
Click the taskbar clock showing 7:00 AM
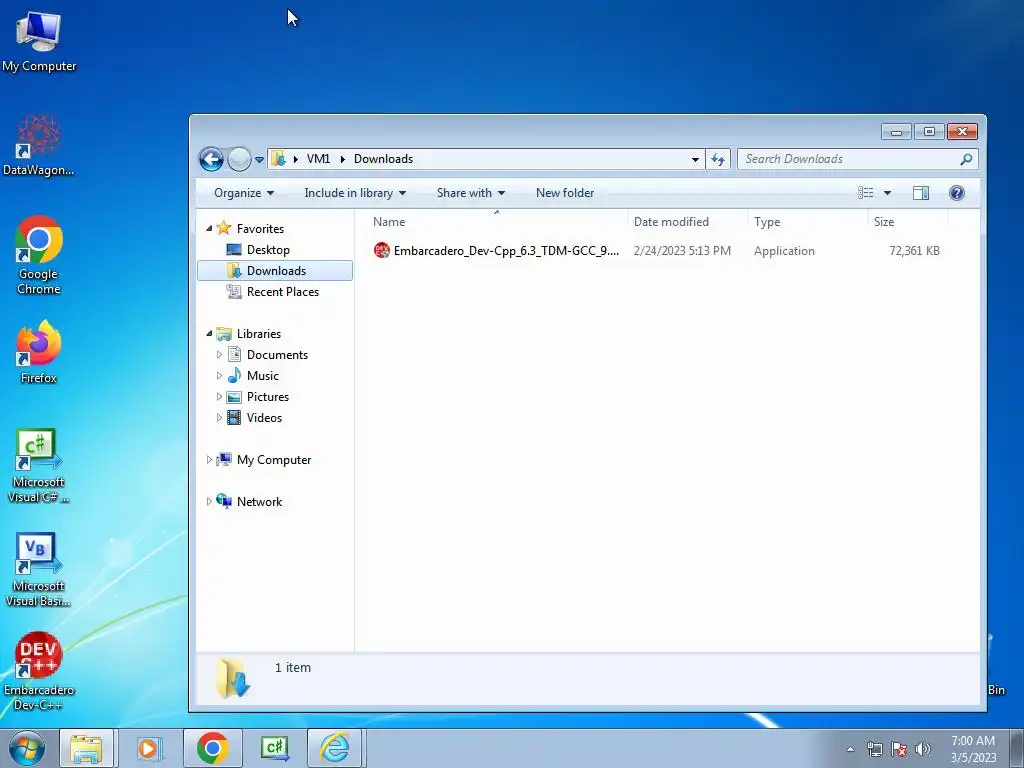point(973,749)
